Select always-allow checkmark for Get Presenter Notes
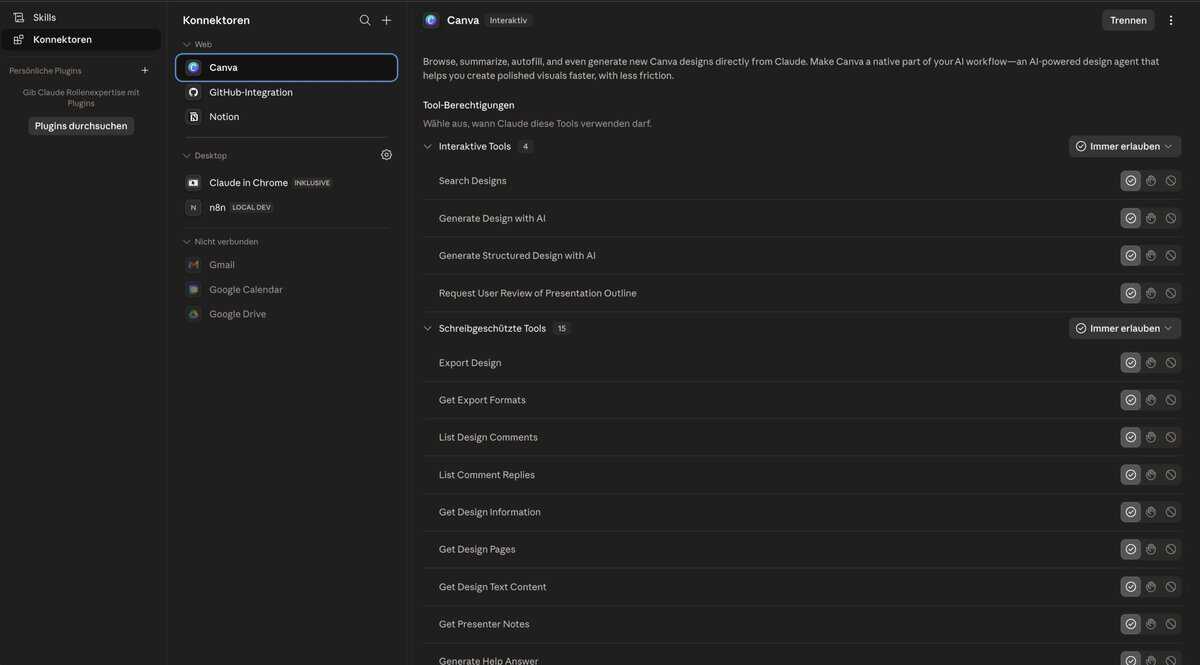Screen dimensions: 1200x665 1131,624
